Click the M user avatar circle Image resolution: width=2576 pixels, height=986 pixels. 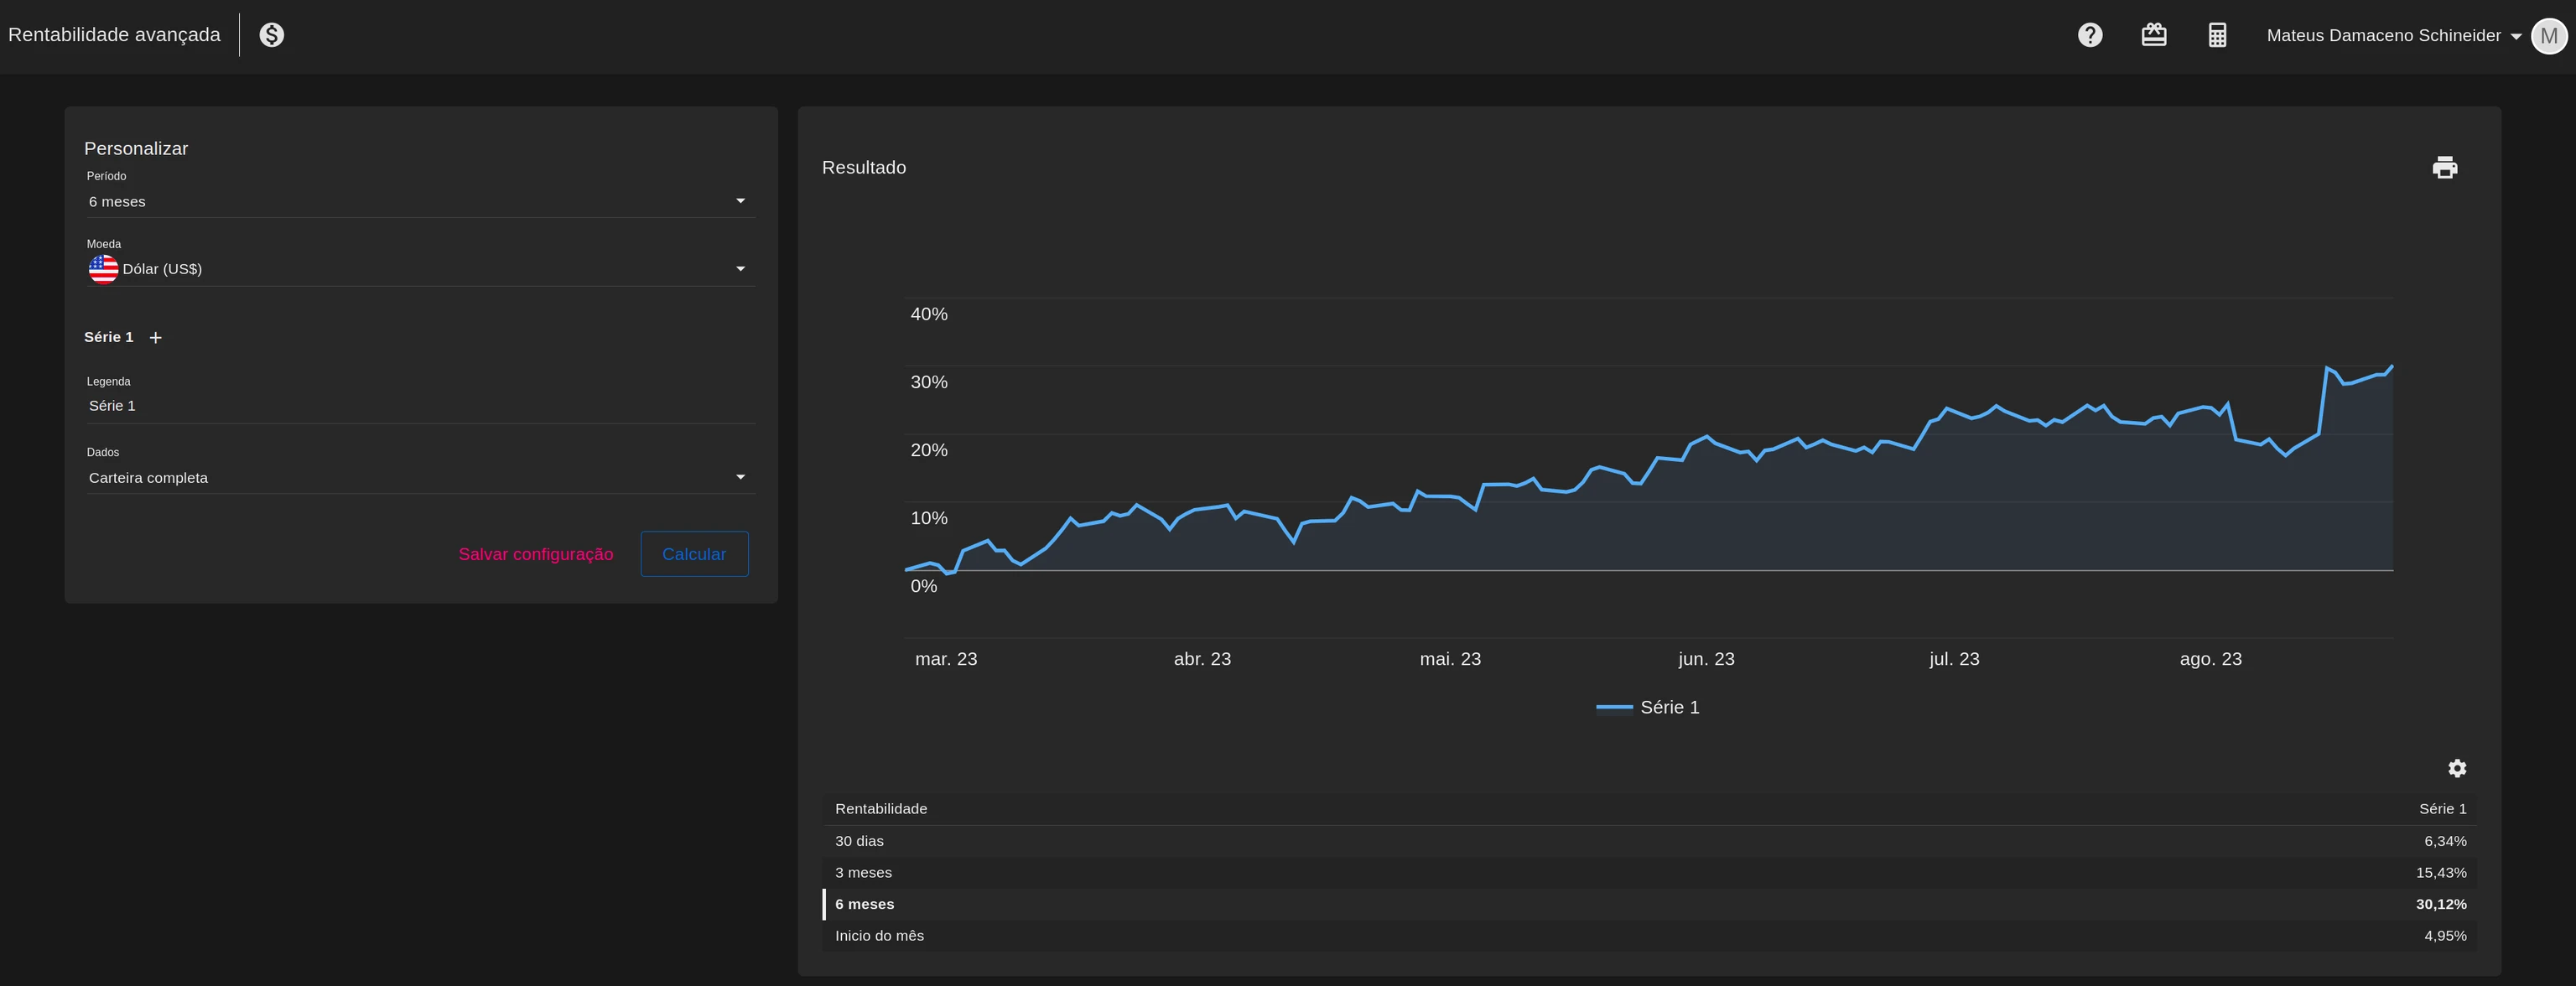2548,36
